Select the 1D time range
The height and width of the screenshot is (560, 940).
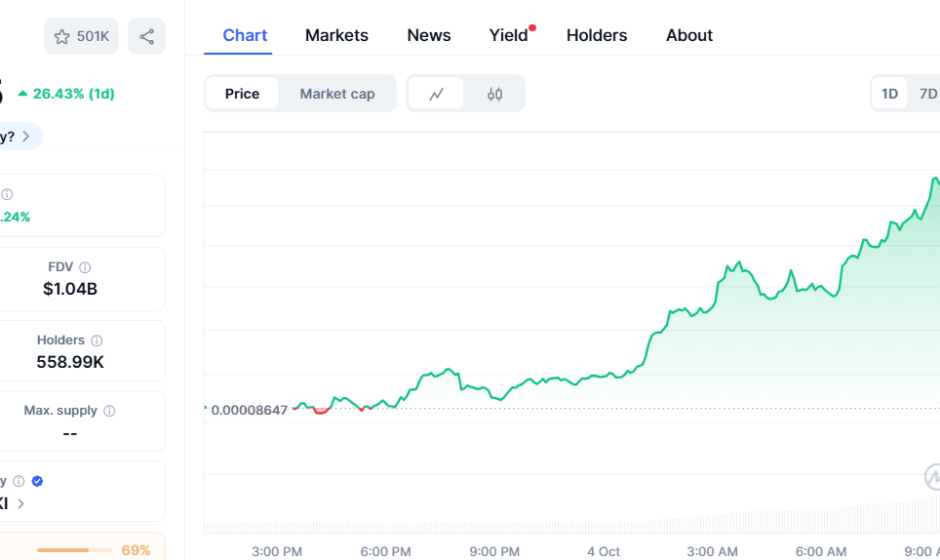tap(889, 94)
